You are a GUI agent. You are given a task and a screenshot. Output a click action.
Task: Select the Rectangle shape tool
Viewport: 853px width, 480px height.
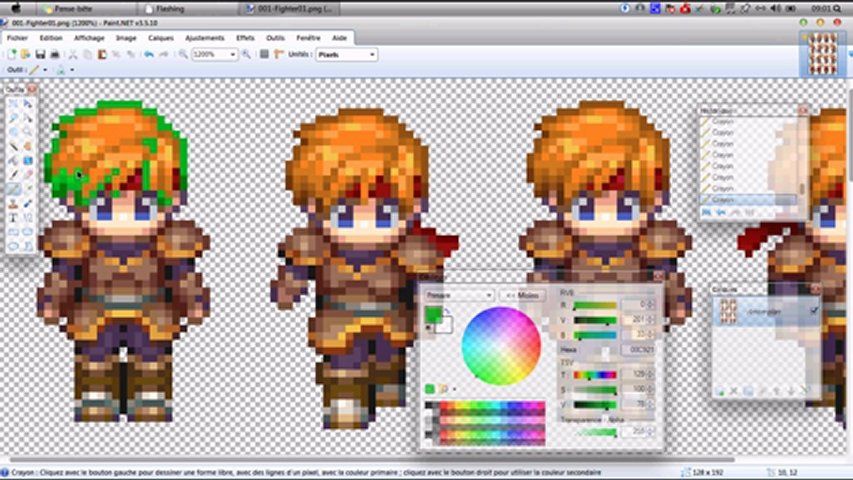tap(13, 232)
